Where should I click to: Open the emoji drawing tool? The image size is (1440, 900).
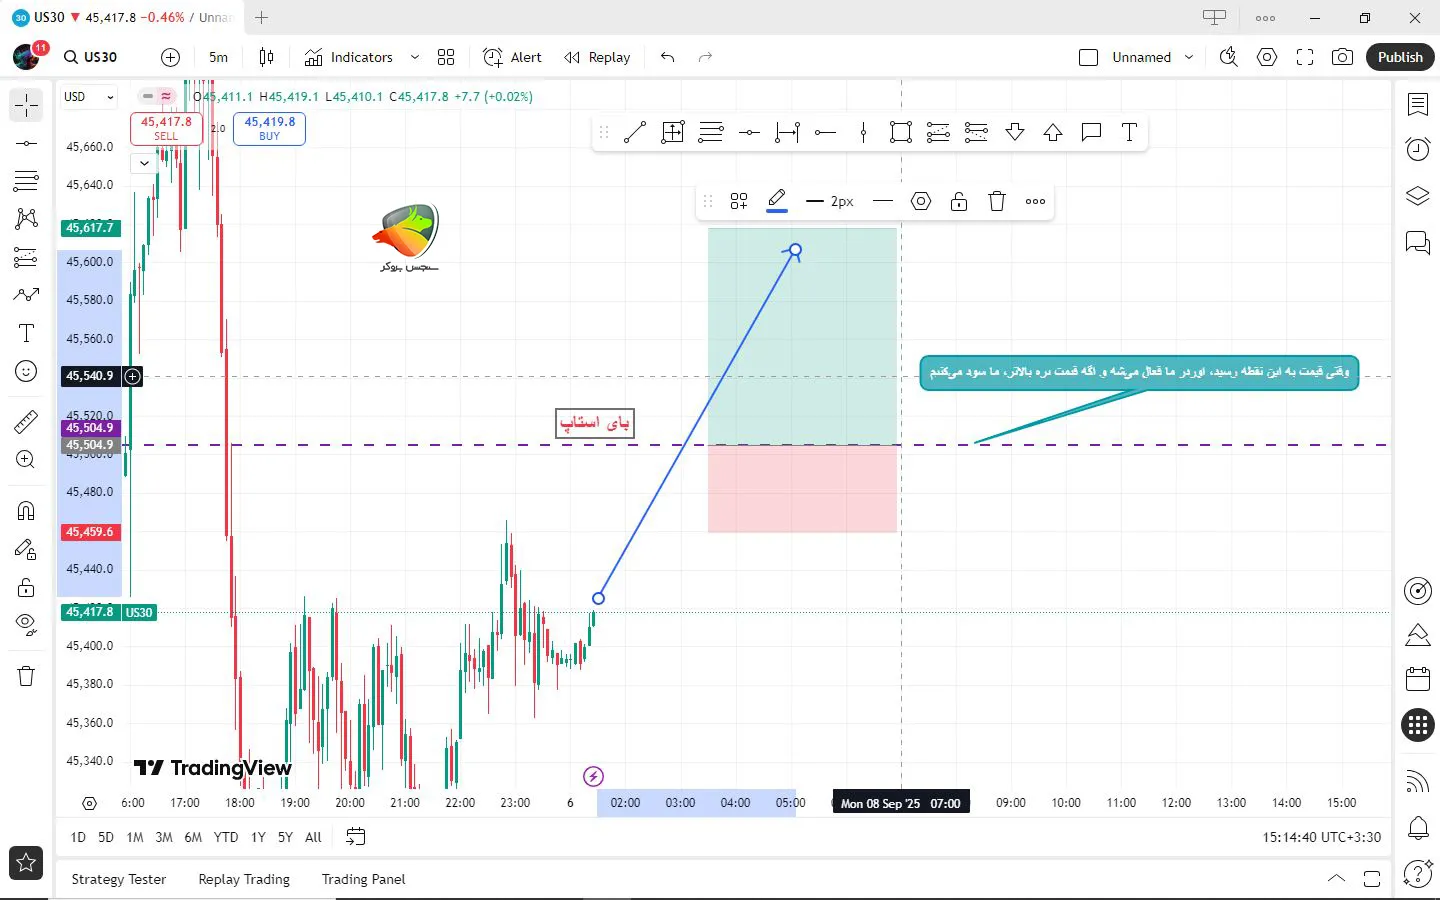tap(26, 371)
